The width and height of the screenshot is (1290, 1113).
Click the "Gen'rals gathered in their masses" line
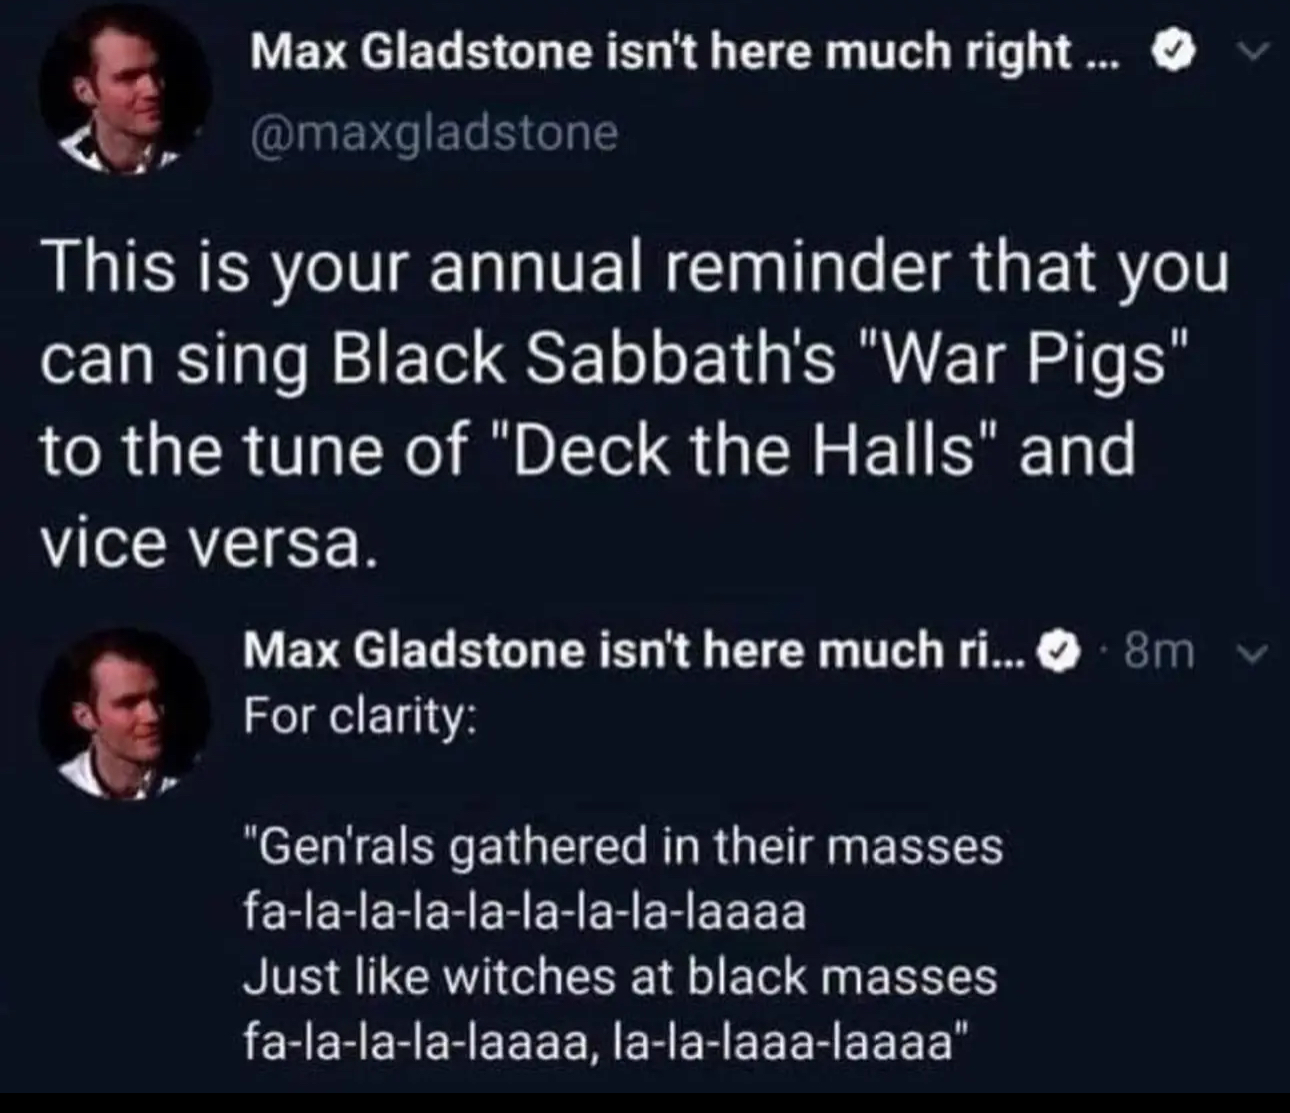tap(623, 846)
